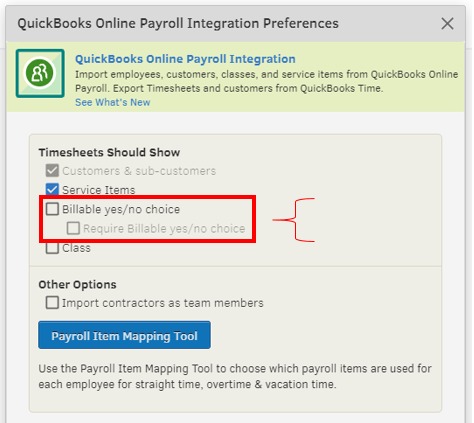Click the Use the Payroll Item Mapping Tool description
474x423 pixels.
235,376
